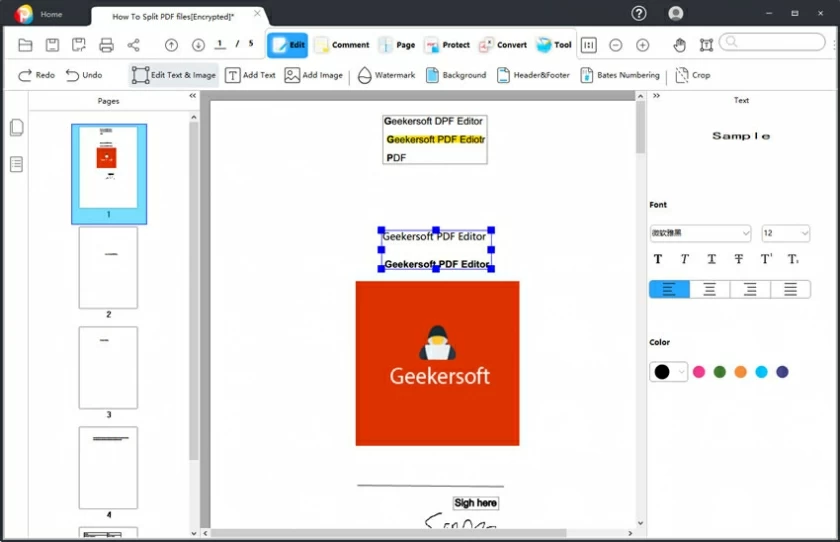The image size is (840, 542).
Task: Click the Redo button
Action: (36, 75)
